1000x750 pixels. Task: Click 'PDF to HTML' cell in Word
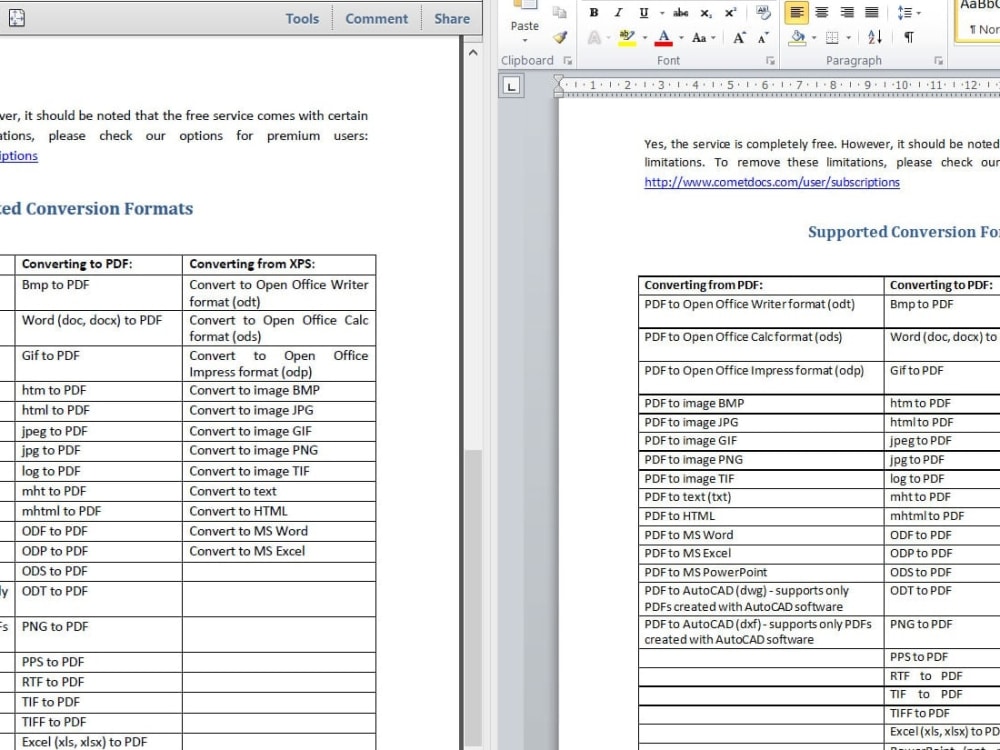(x=761, y=516)
